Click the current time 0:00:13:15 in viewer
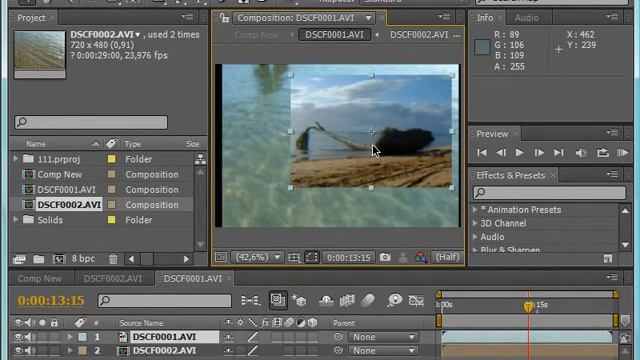The height and width of the screenshot is (360, 640). (x=349, y=258)
